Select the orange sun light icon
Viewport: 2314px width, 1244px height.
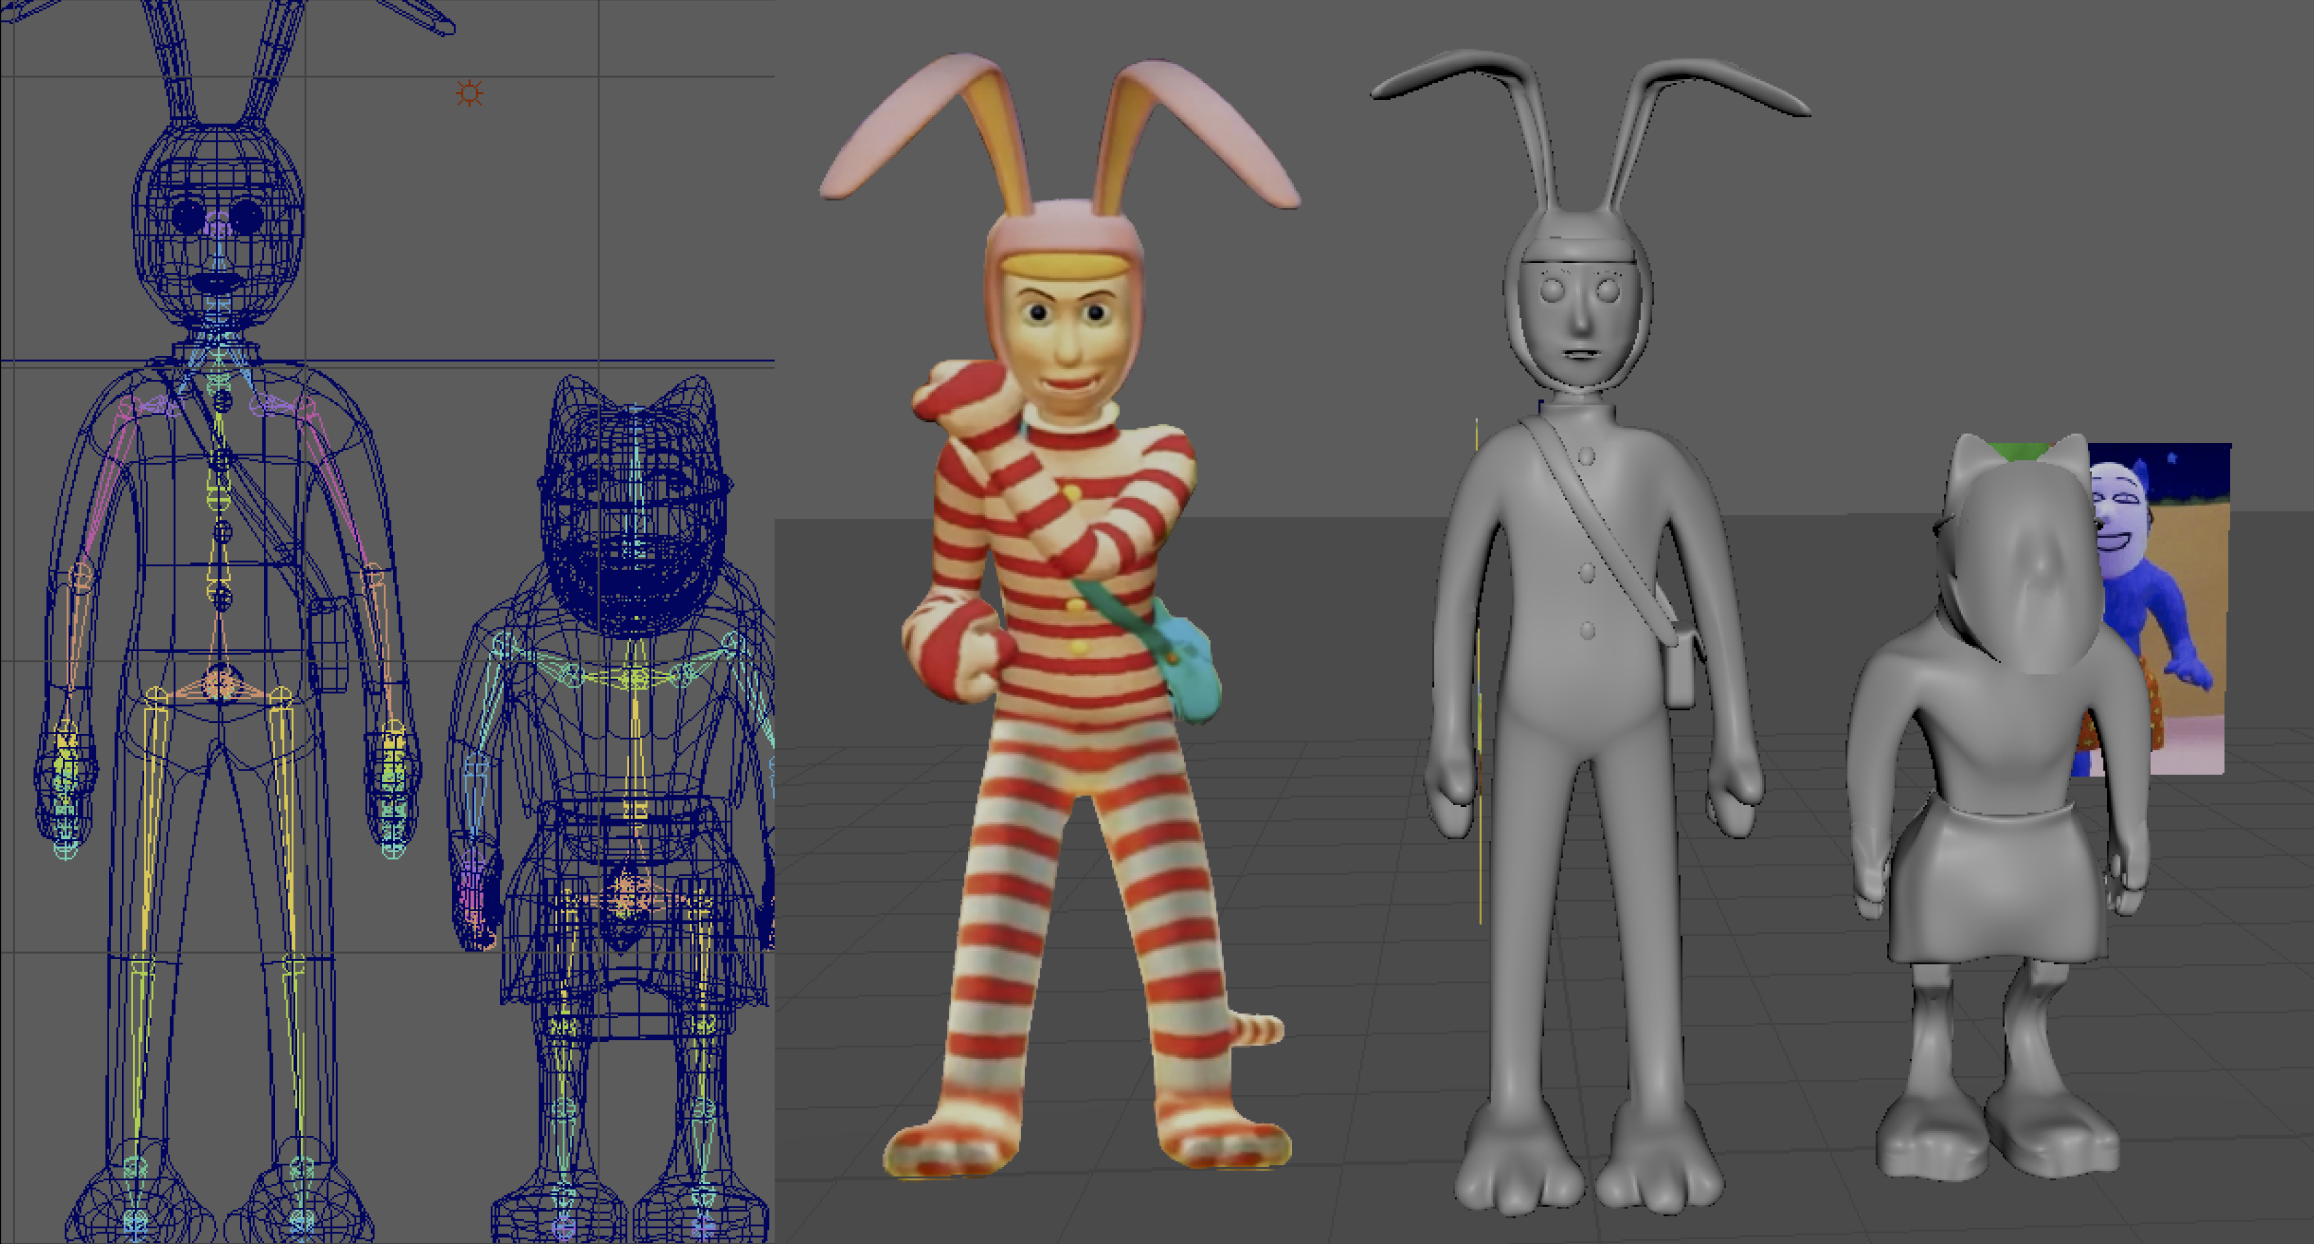point(469,94)
